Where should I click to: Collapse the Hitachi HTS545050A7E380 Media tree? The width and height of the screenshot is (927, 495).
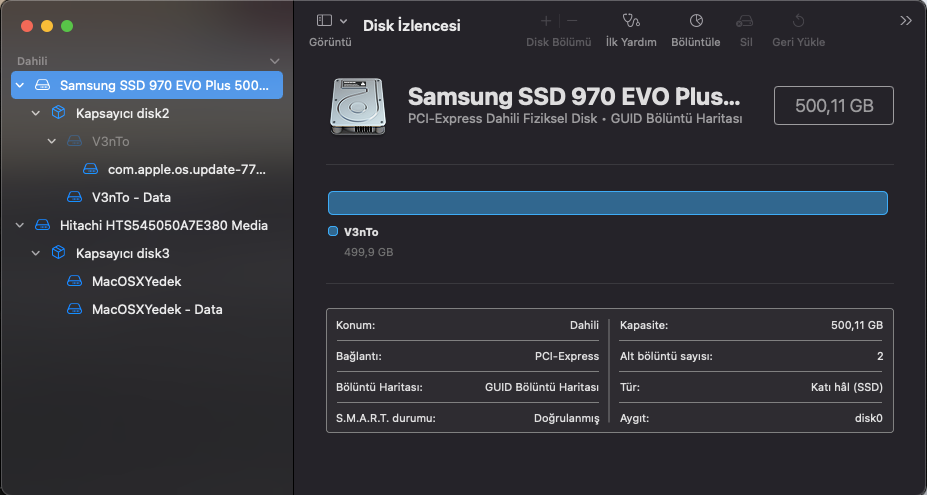[21, 226]
